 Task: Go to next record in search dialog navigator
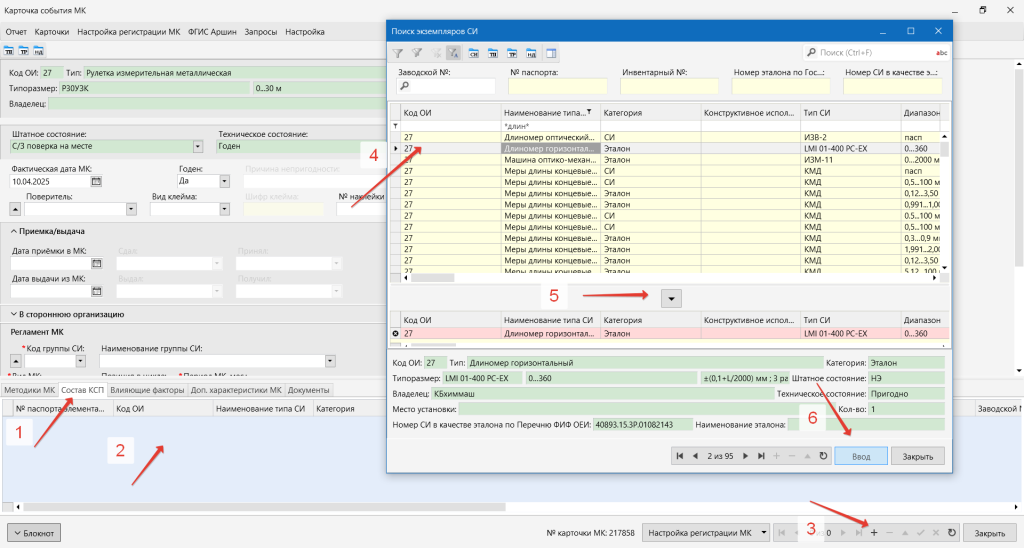pyautogui.click(x=745, y=456)
